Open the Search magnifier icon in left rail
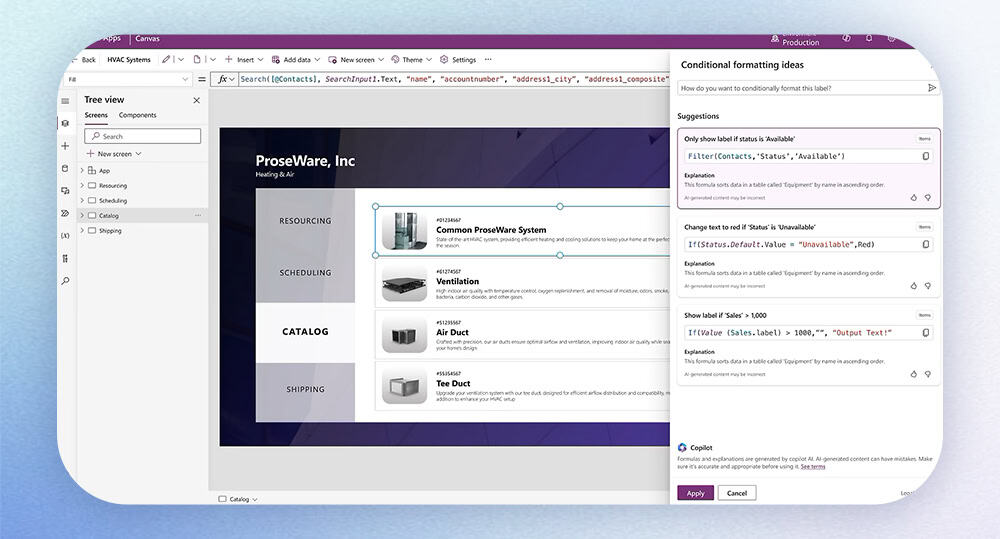1000x539 pixels. [x=65, y=281]
